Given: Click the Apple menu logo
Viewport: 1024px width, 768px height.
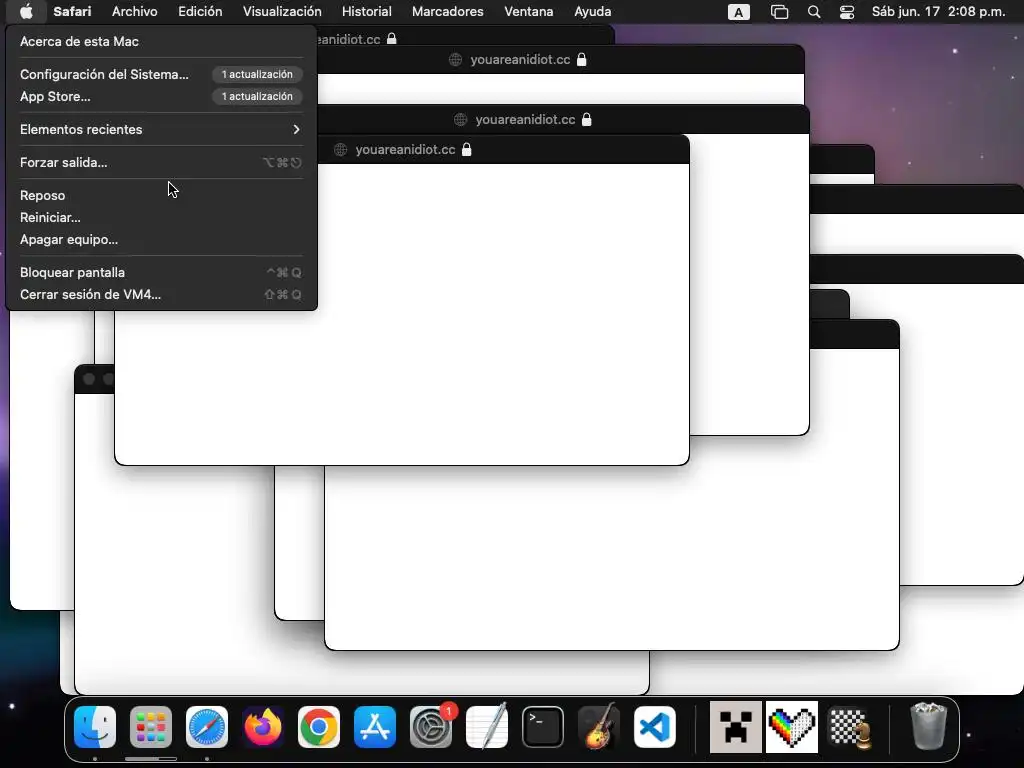Looking at the screenshot, I should coord(26,11).
